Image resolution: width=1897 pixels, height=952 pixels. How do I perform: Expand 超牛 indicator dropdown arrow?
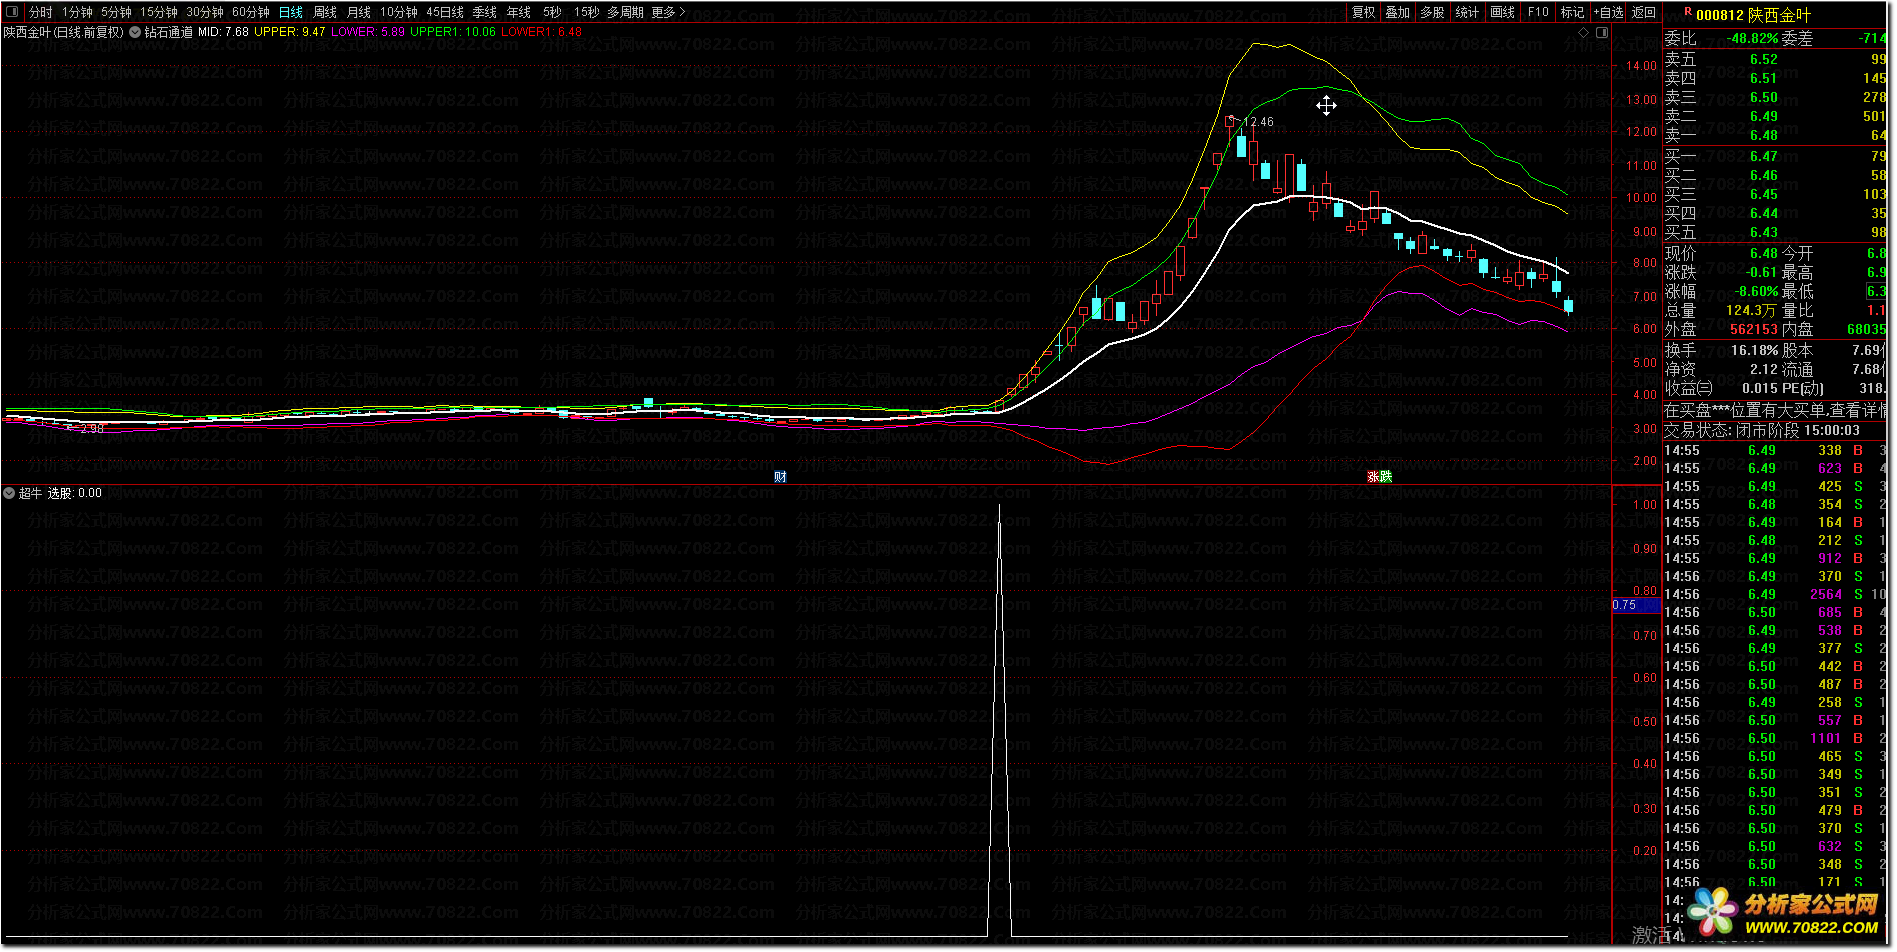[x=9, y=493]
